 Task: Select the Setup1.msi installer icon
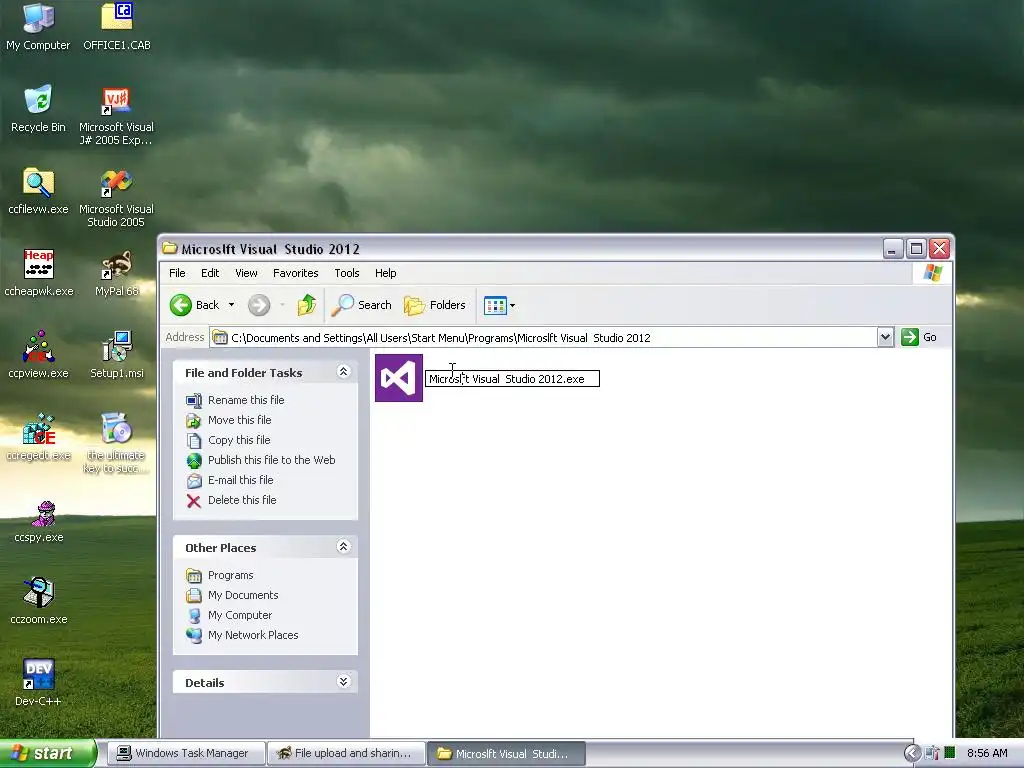(116, 355)
